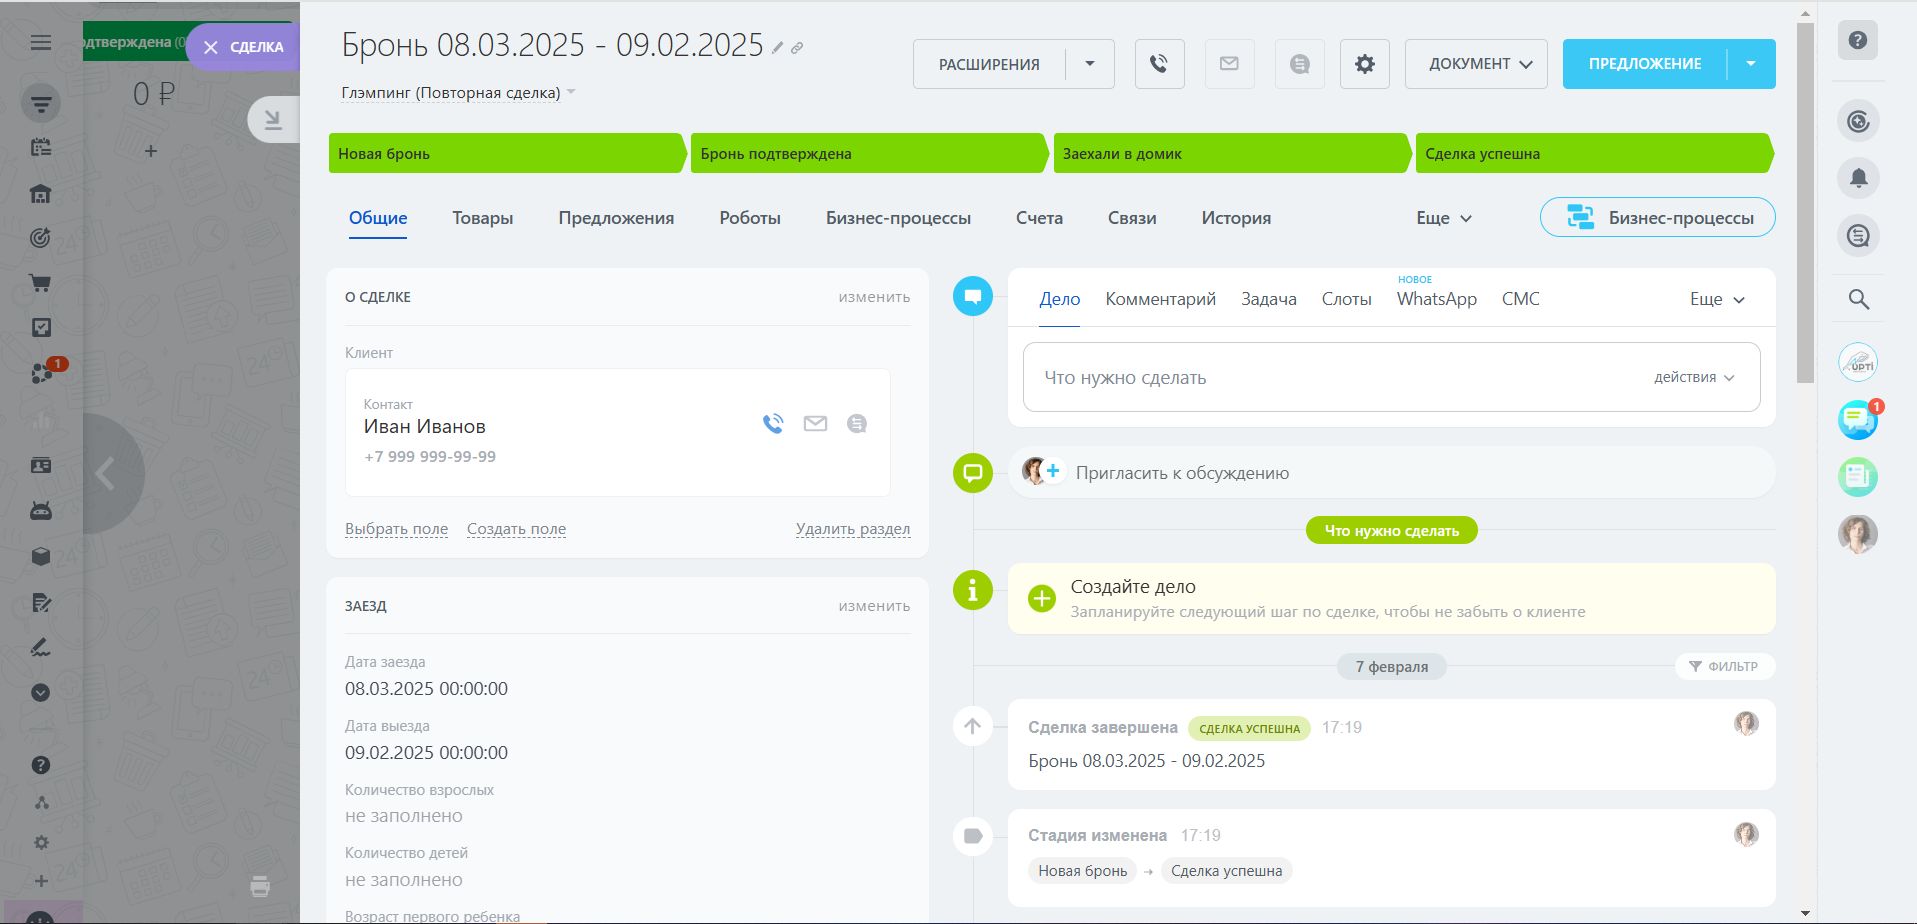Open notifications bell in right sidebar
Viewport: 1917px width, 924px height.
pyautogui.click(x=1858, y=179)
